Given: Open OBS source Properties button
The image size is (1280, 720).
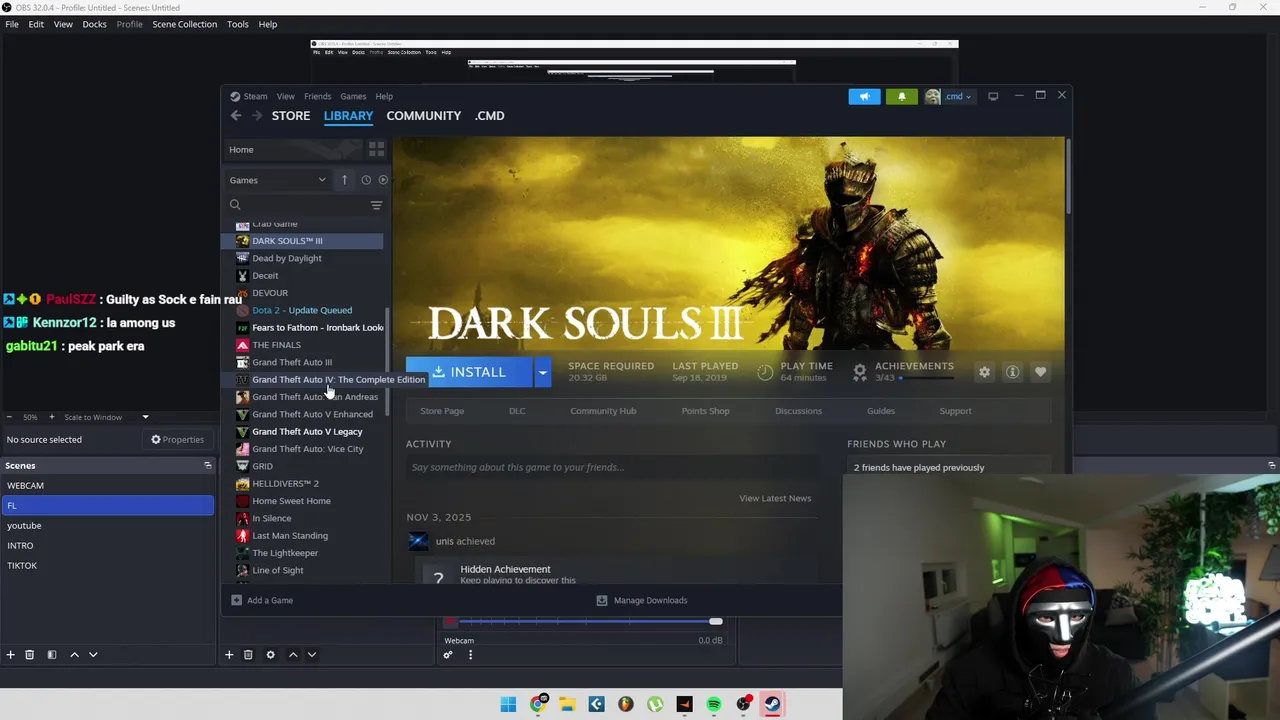Looking at the screenshot, I should click(x=177, y=440).
